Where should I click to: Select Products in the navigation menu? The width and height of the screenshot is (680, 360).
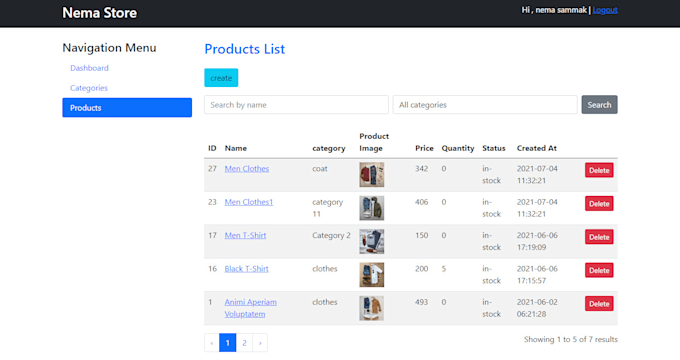coord(127,108)
